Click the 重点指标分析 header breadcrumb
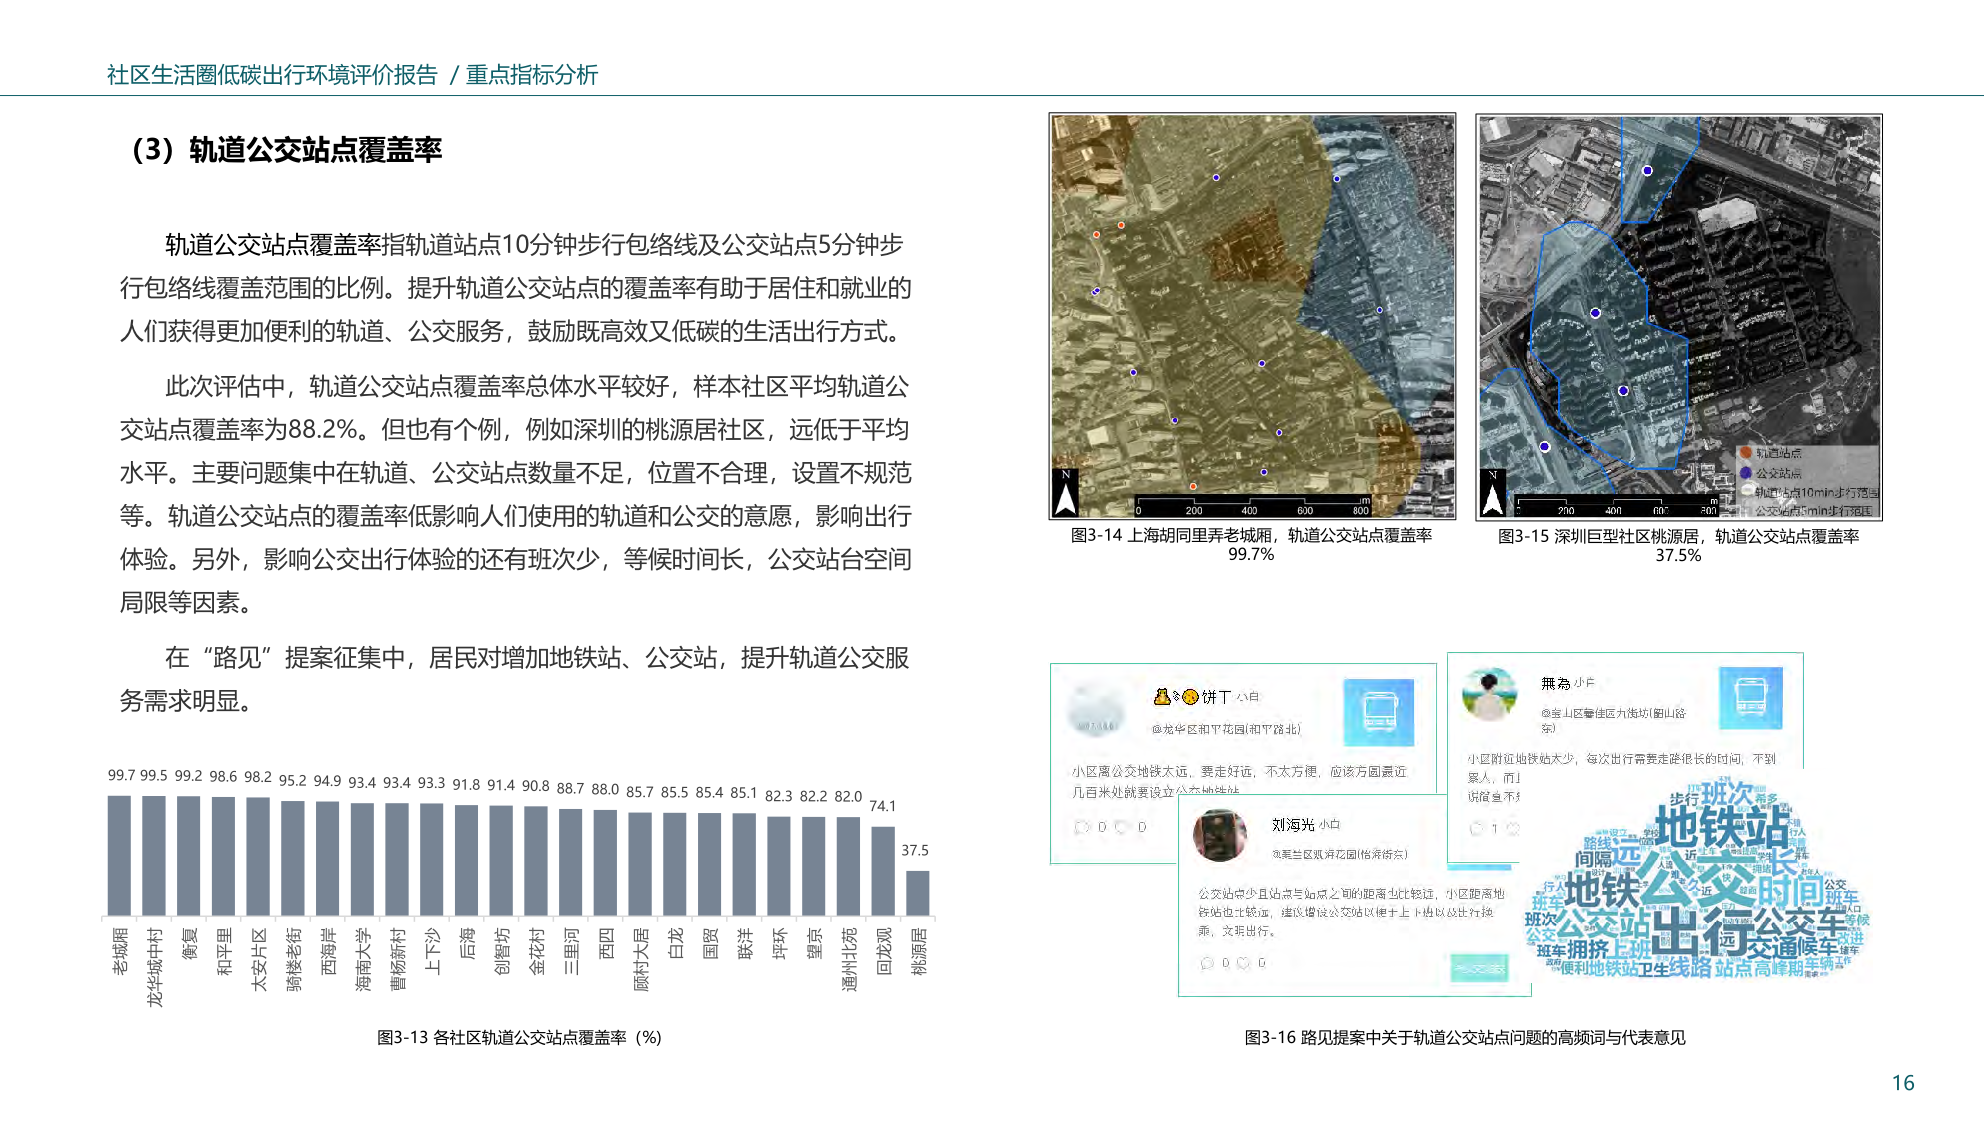Screen dimensions: 1984x1134 (x=531, y=75)
